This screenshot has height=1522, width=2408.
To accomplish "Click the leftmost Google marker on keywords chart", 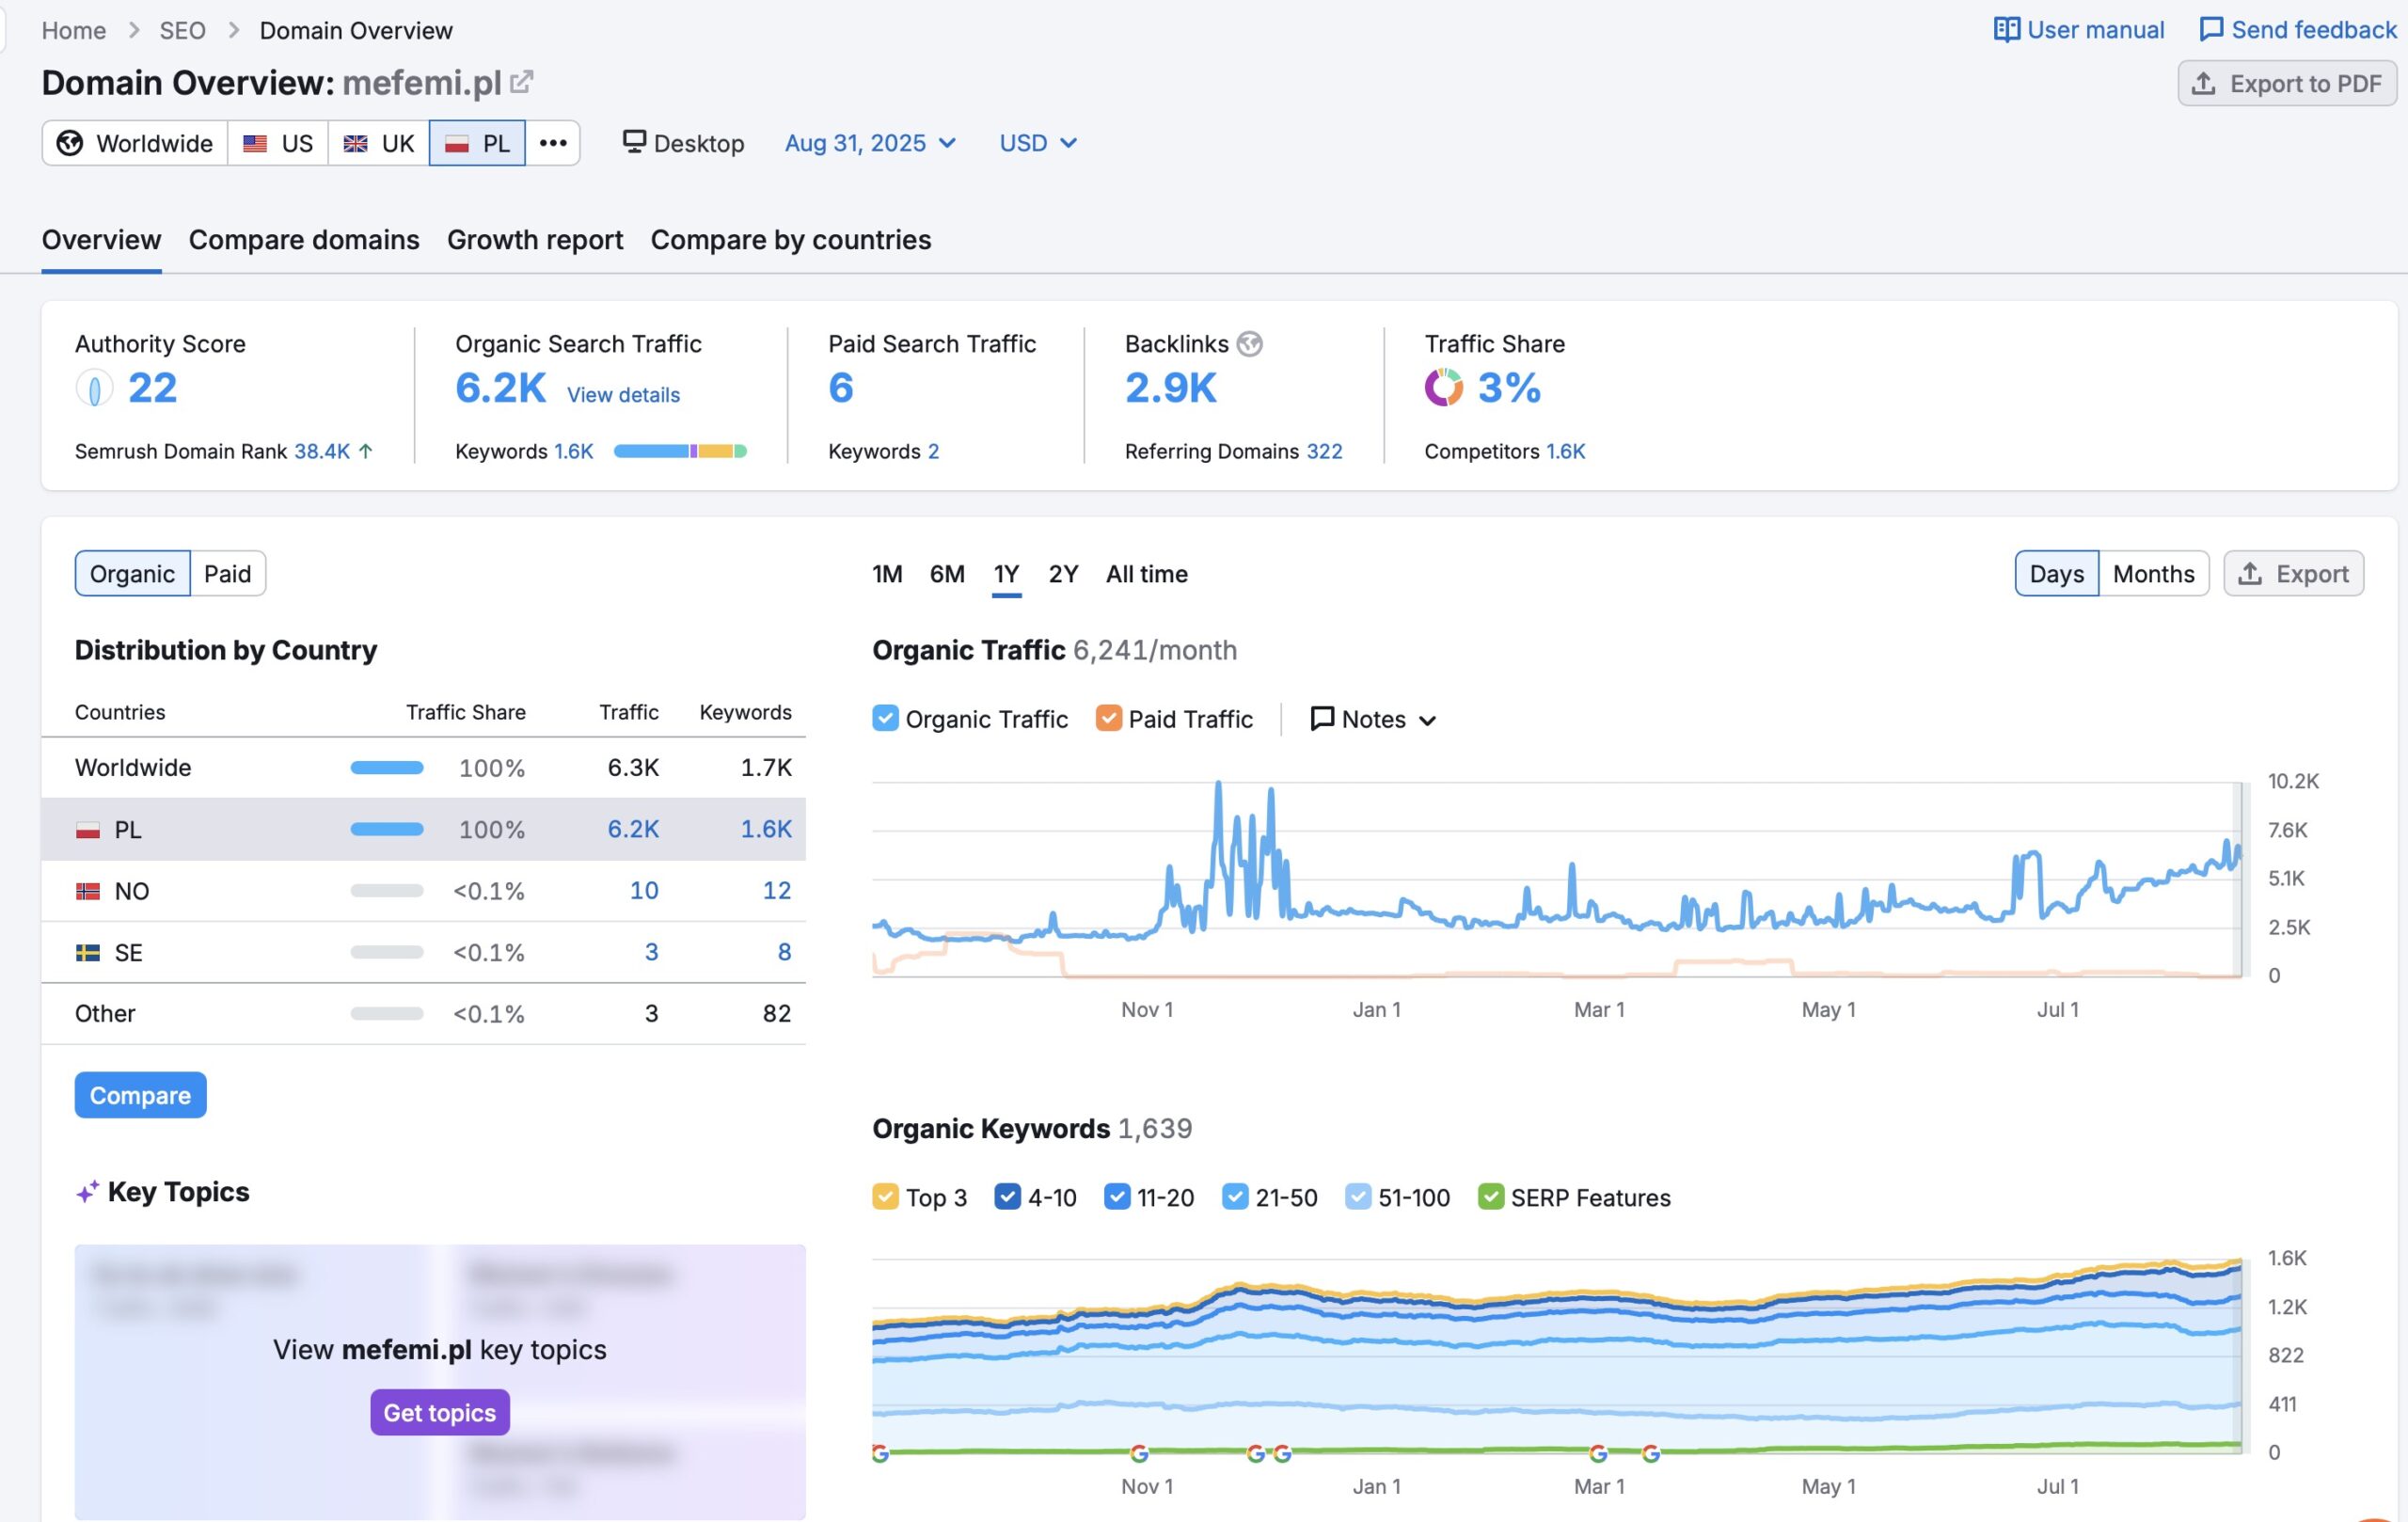I will [880, 1453].
